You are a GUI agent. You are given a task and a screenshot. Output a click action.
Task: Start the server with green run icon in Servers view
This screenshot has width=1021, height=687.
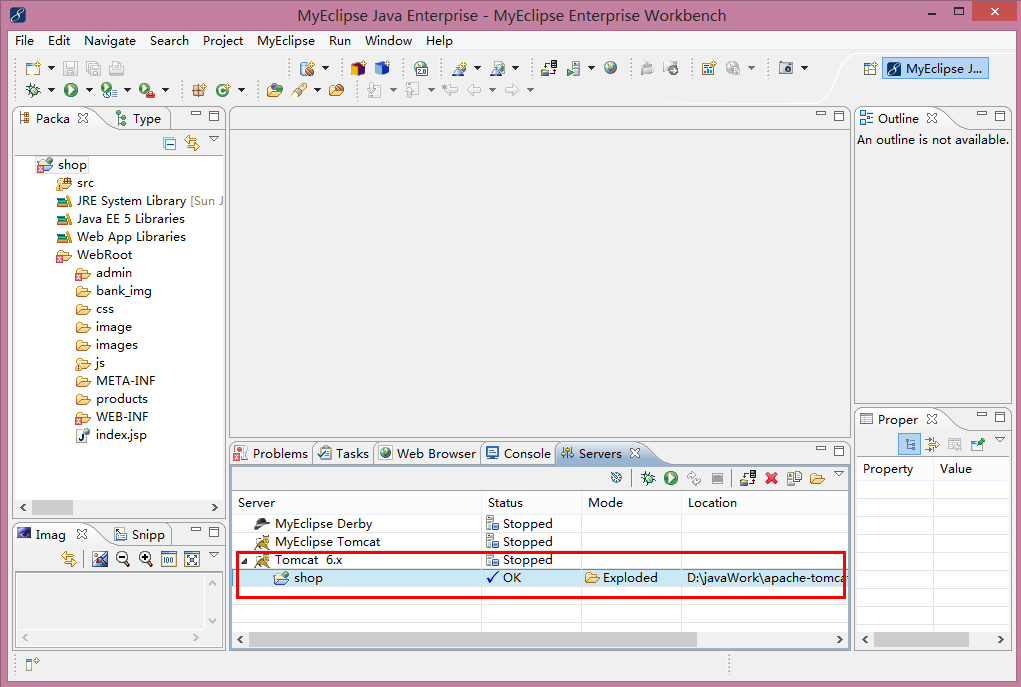[x=671, y=479]
